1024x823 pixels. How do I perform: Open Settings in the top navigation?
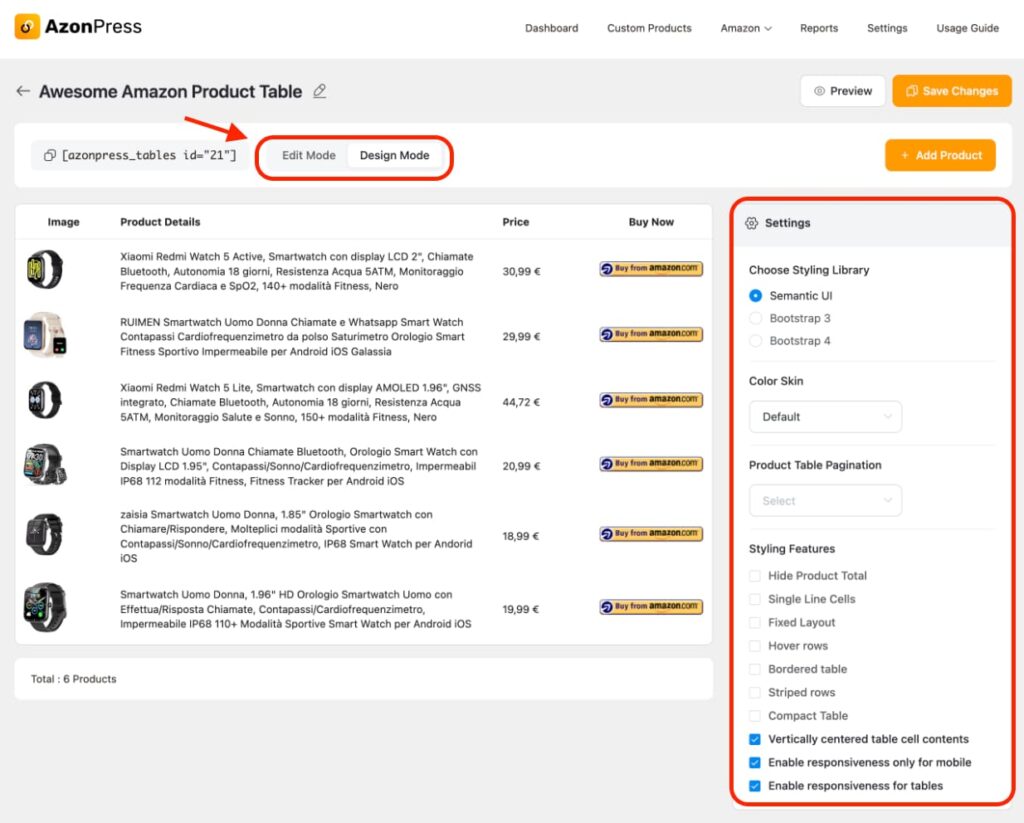click(x=887, y=28)
